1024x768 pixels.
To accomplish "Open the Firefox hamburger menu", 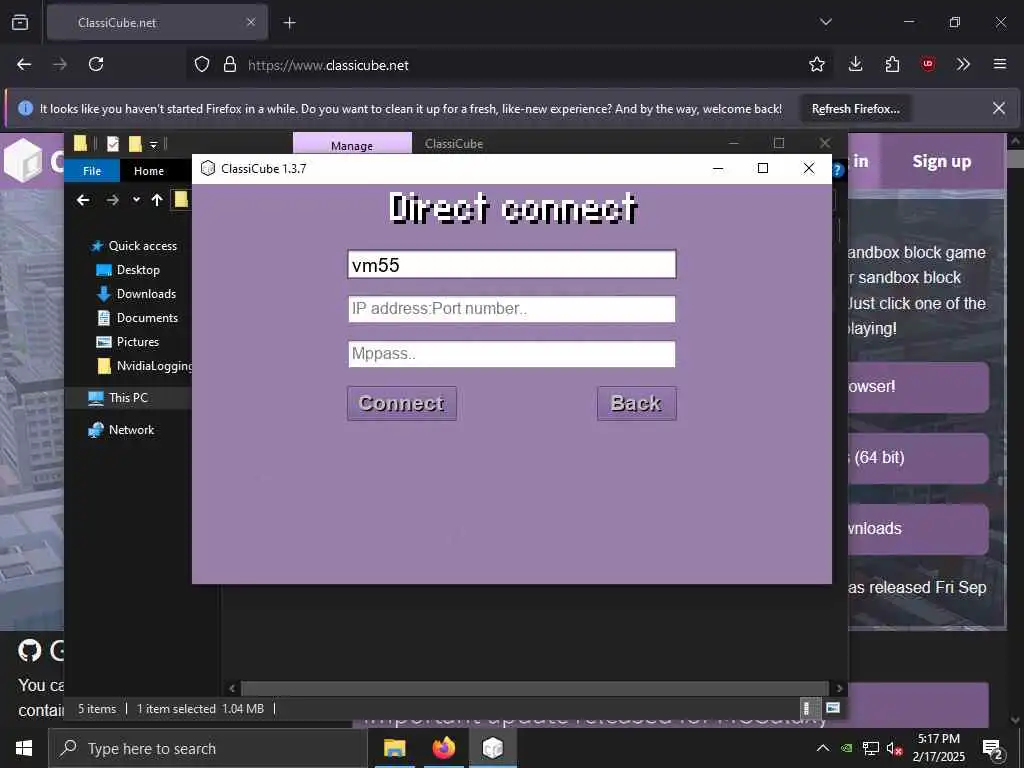I will (1000, 65).
